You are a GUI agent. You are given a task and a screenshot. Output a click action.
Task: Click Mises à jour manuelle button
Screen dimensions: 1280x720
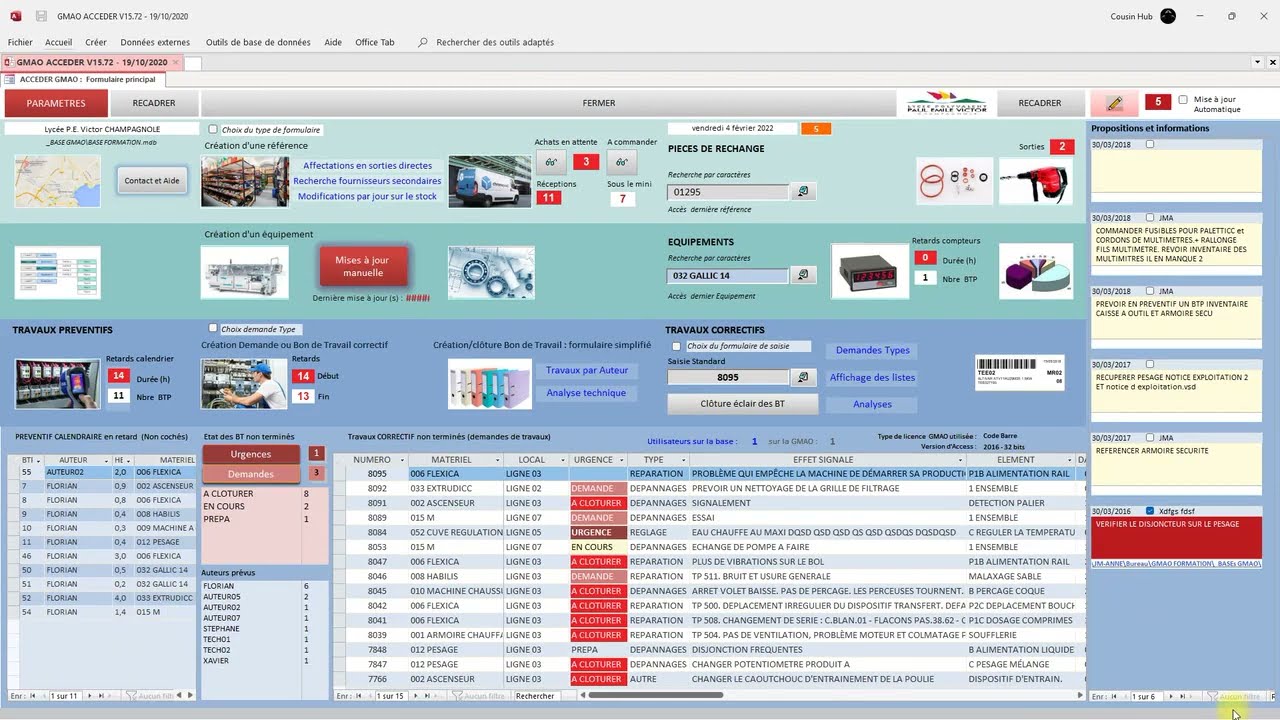[363, 266]
